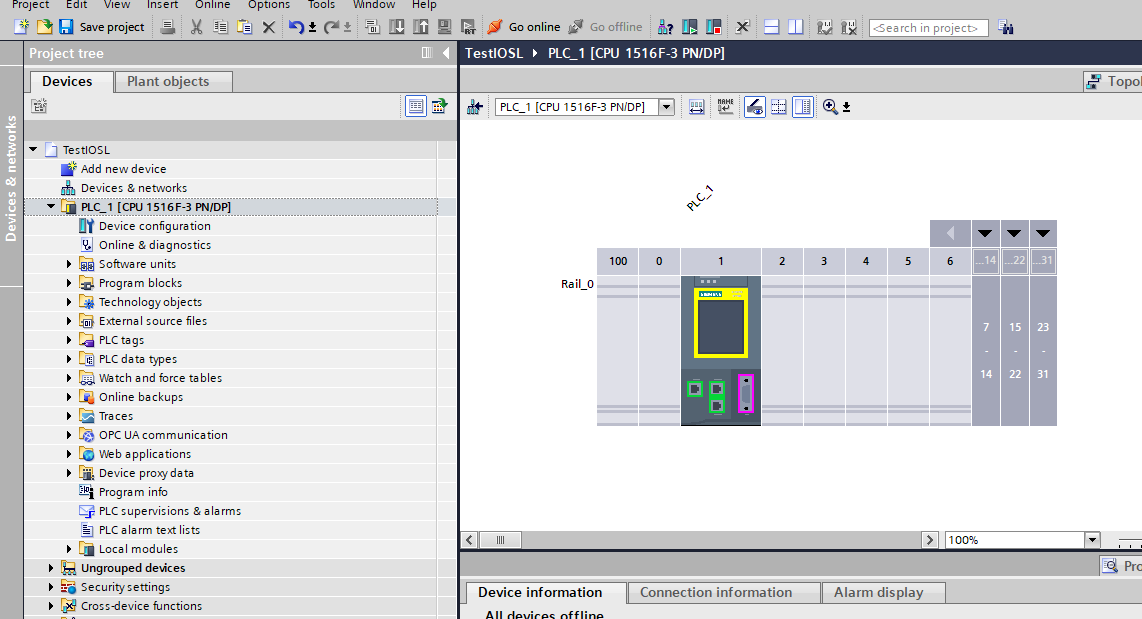The width and height of the screenshot is (1142, 619).
Task: Open project using the folder toolbar icon
Action: [44, 27]
